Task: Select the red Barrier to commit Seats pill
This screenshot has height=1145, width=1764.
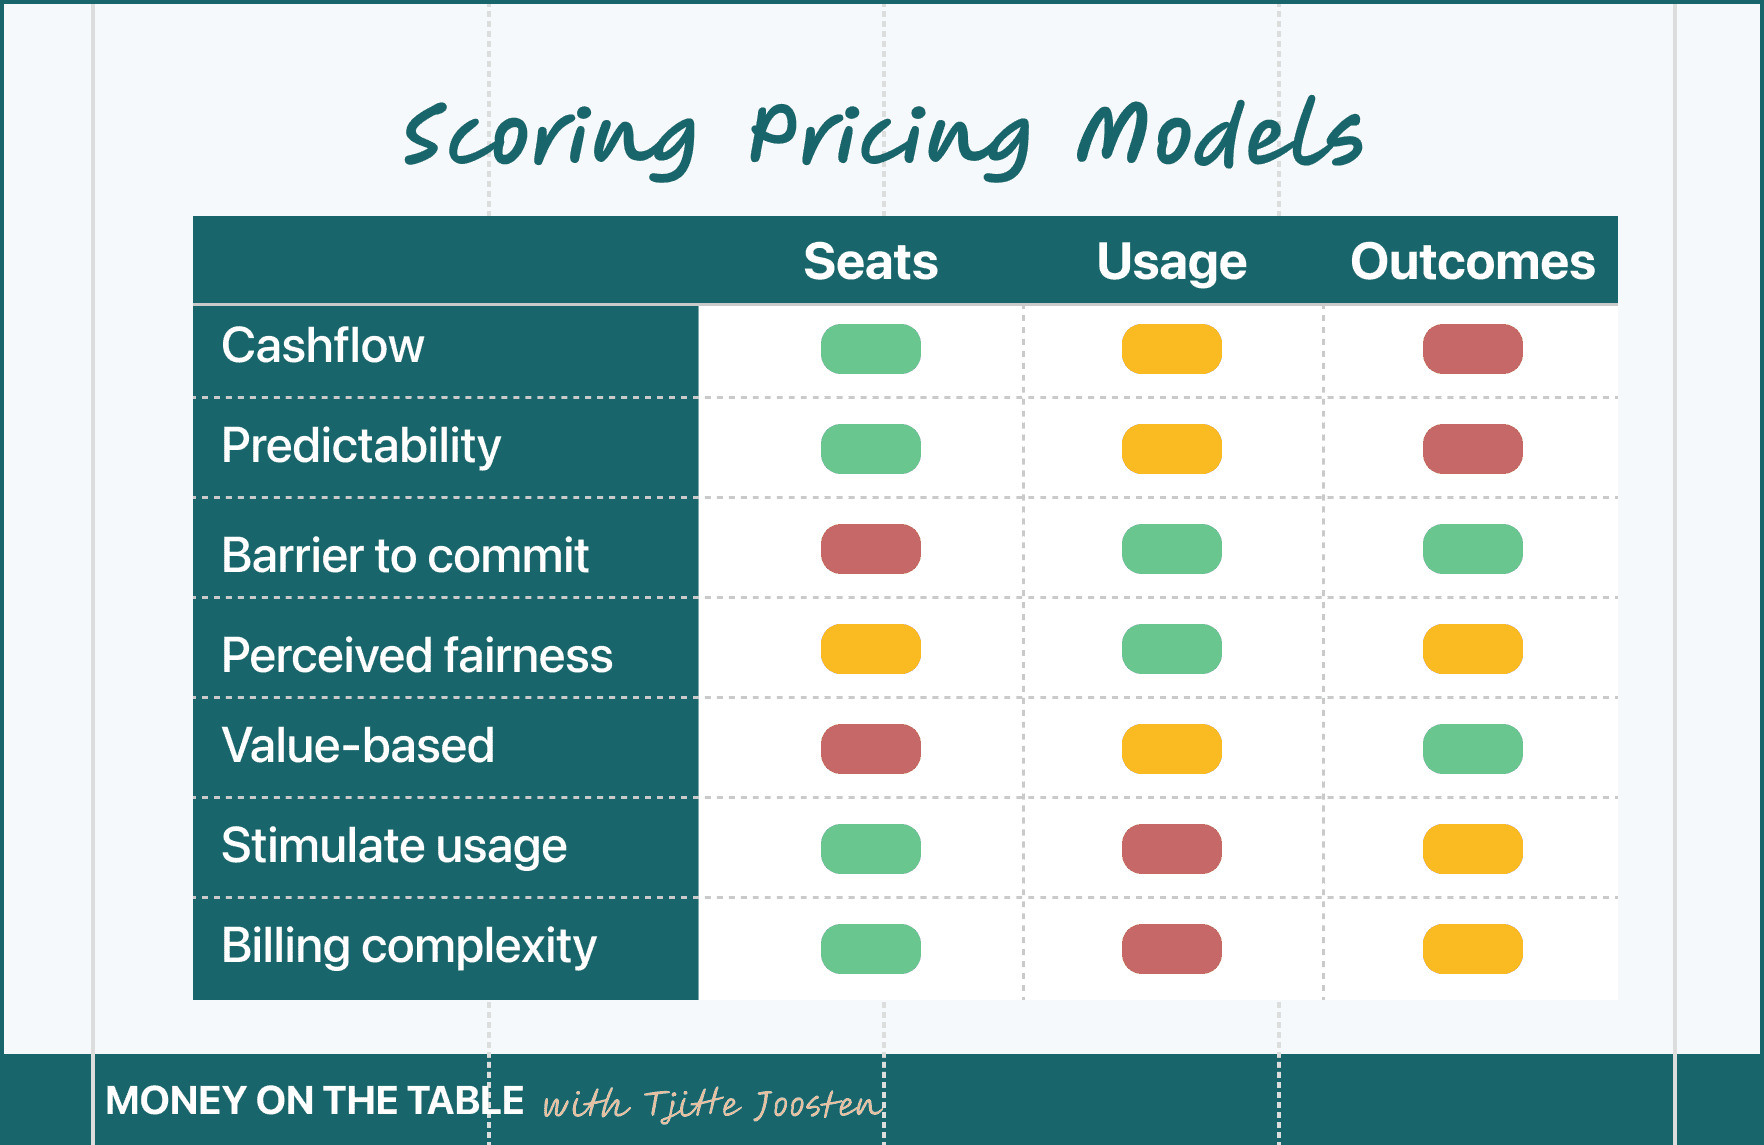Action: point(871,549)
